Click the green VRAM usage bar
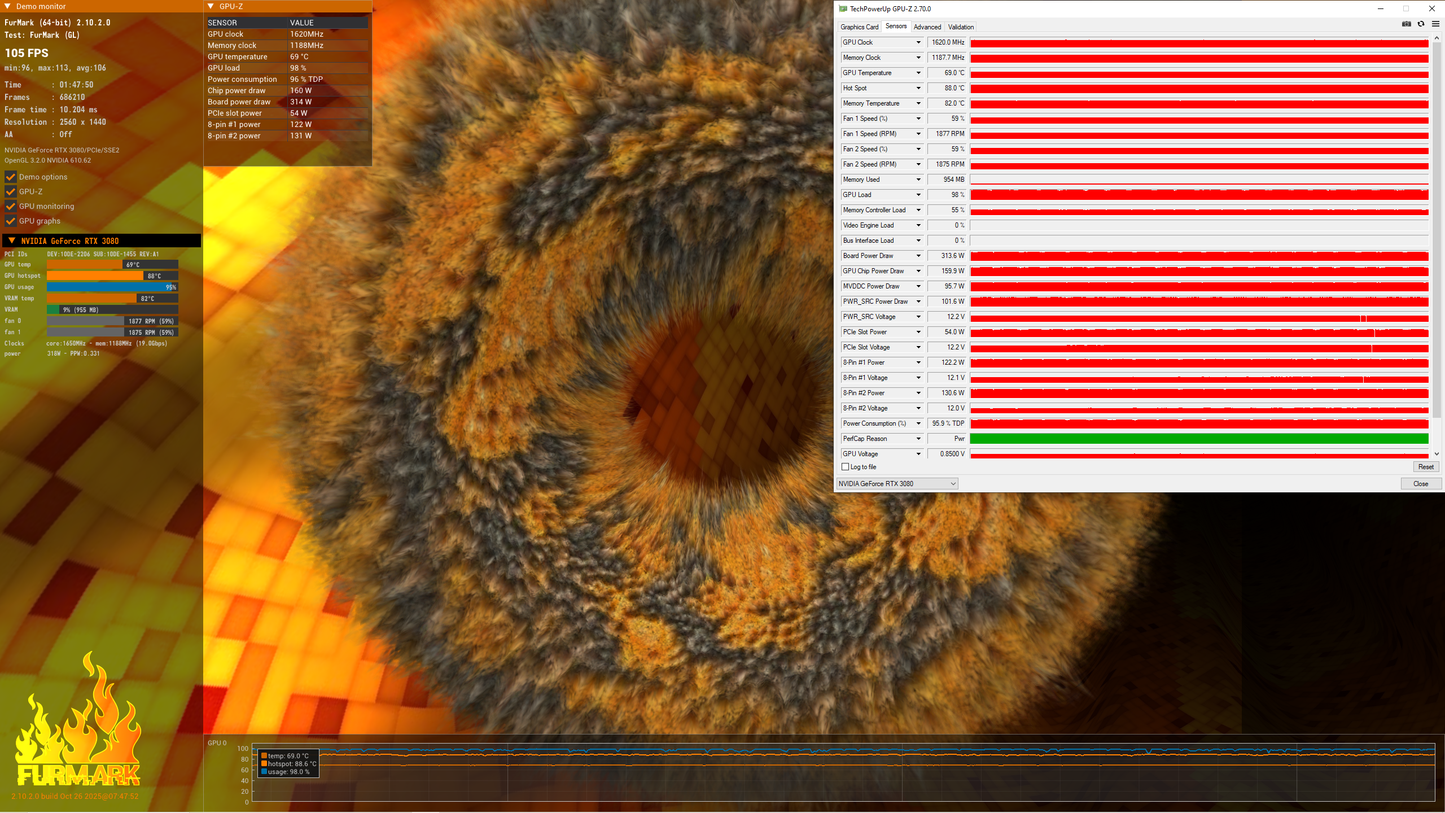This screenshot has height=813, width=1445. (112, 310)
